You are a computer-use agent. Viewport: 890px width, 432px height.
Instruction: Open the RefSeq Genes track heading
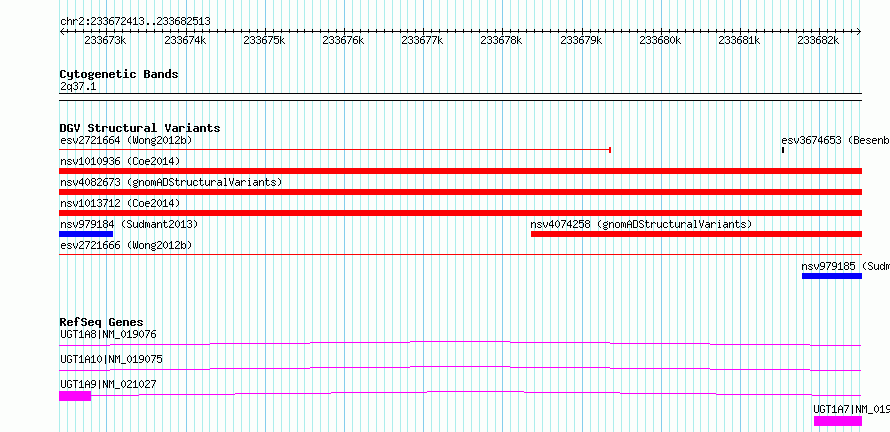click(x=102, y=322)
